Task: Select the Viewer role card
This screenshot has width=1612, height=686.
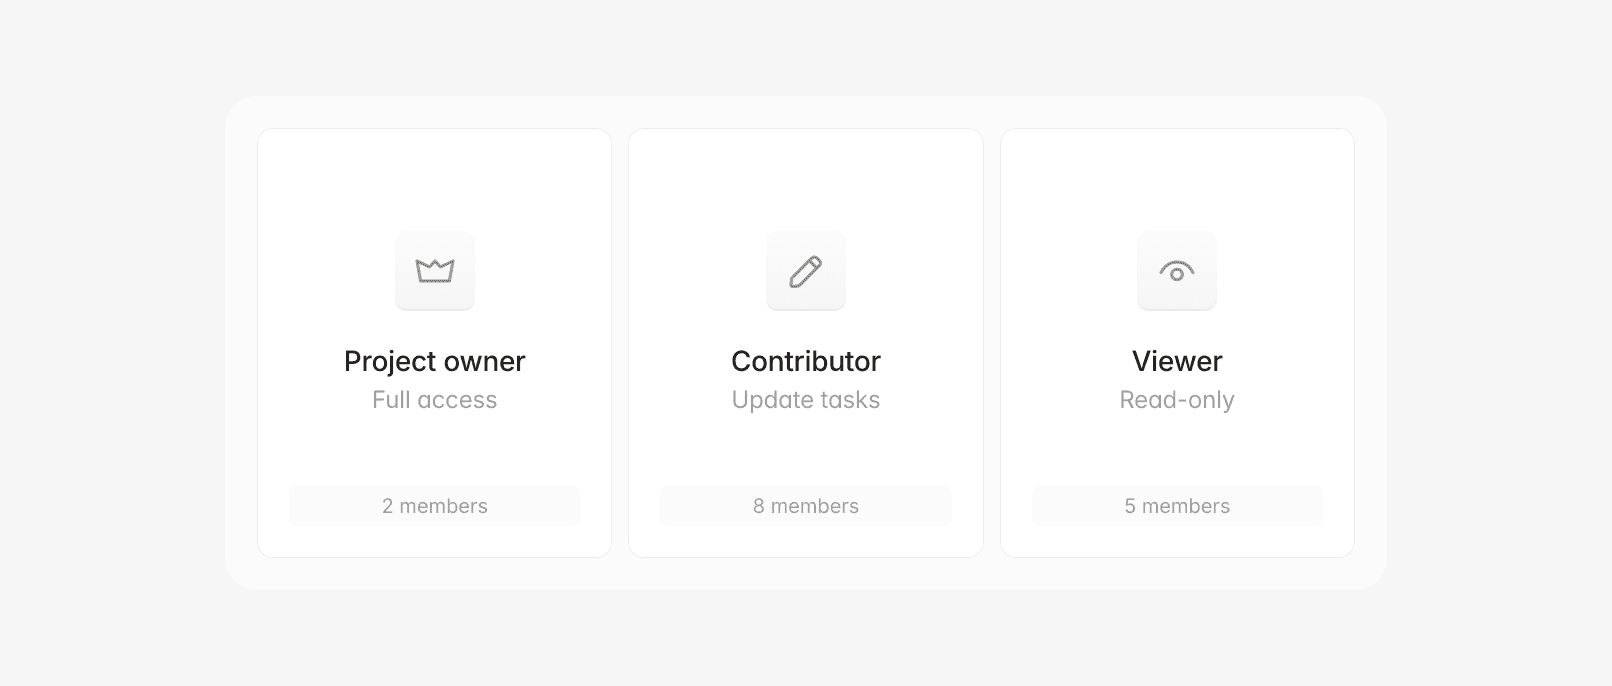Action: (1177, 200)
